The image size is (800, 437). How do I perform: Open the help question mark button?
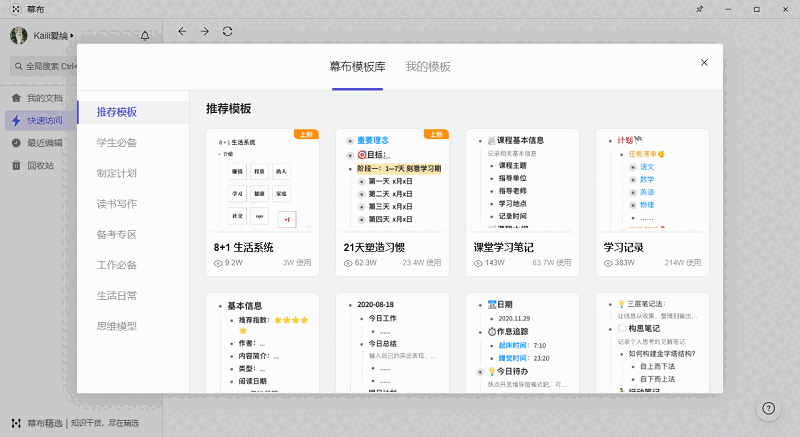[x=768, y=408]
